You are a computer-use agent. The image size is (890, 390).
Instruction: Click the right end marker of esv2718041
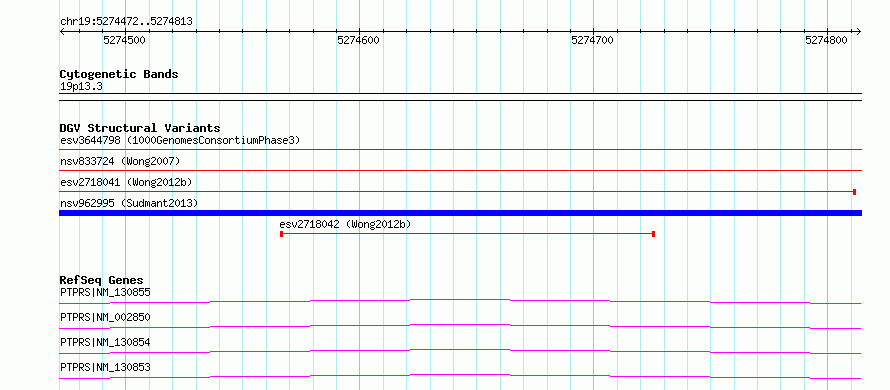point(854,192)
